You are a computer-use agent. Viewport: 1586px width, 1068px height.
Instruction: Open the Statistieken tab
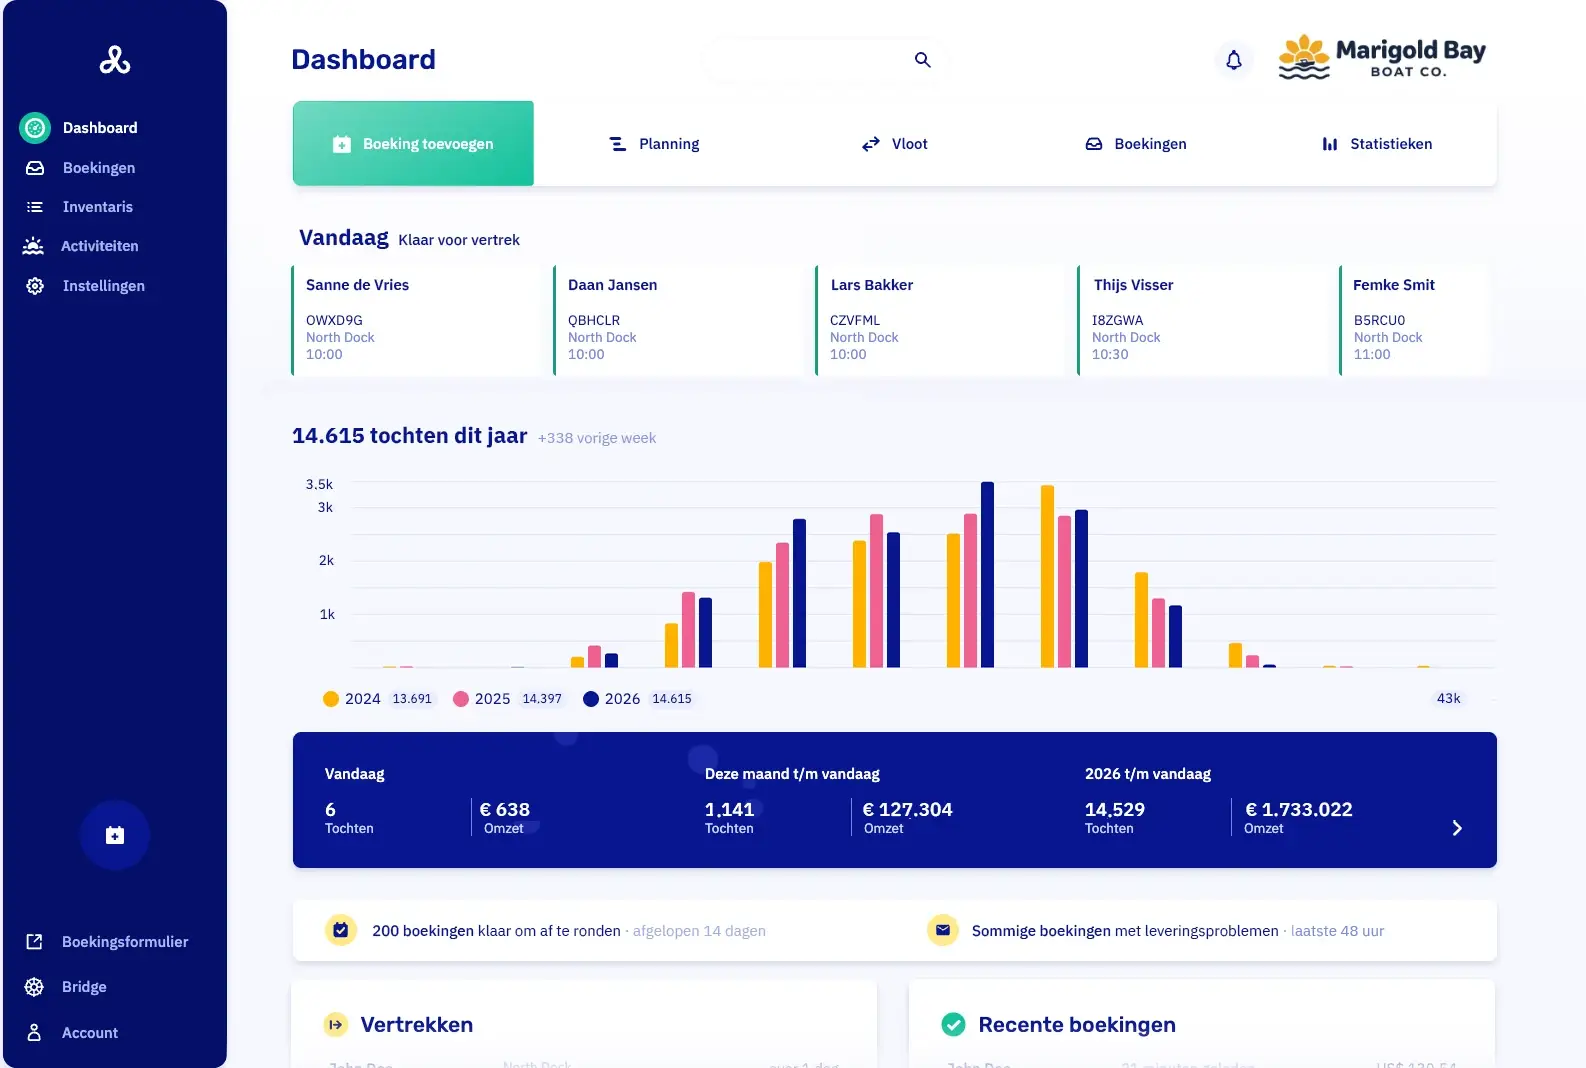(1377, 144)
